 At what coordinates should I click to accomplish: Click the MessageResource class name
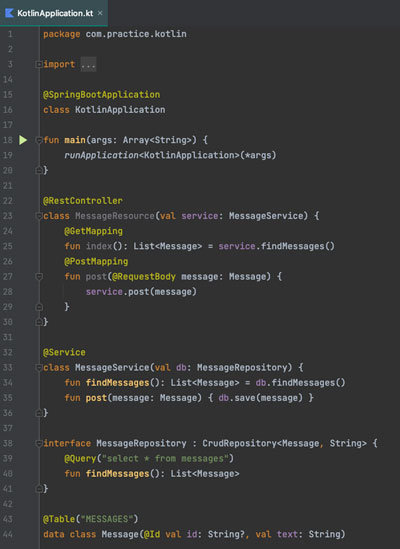(x=115, y=216)
